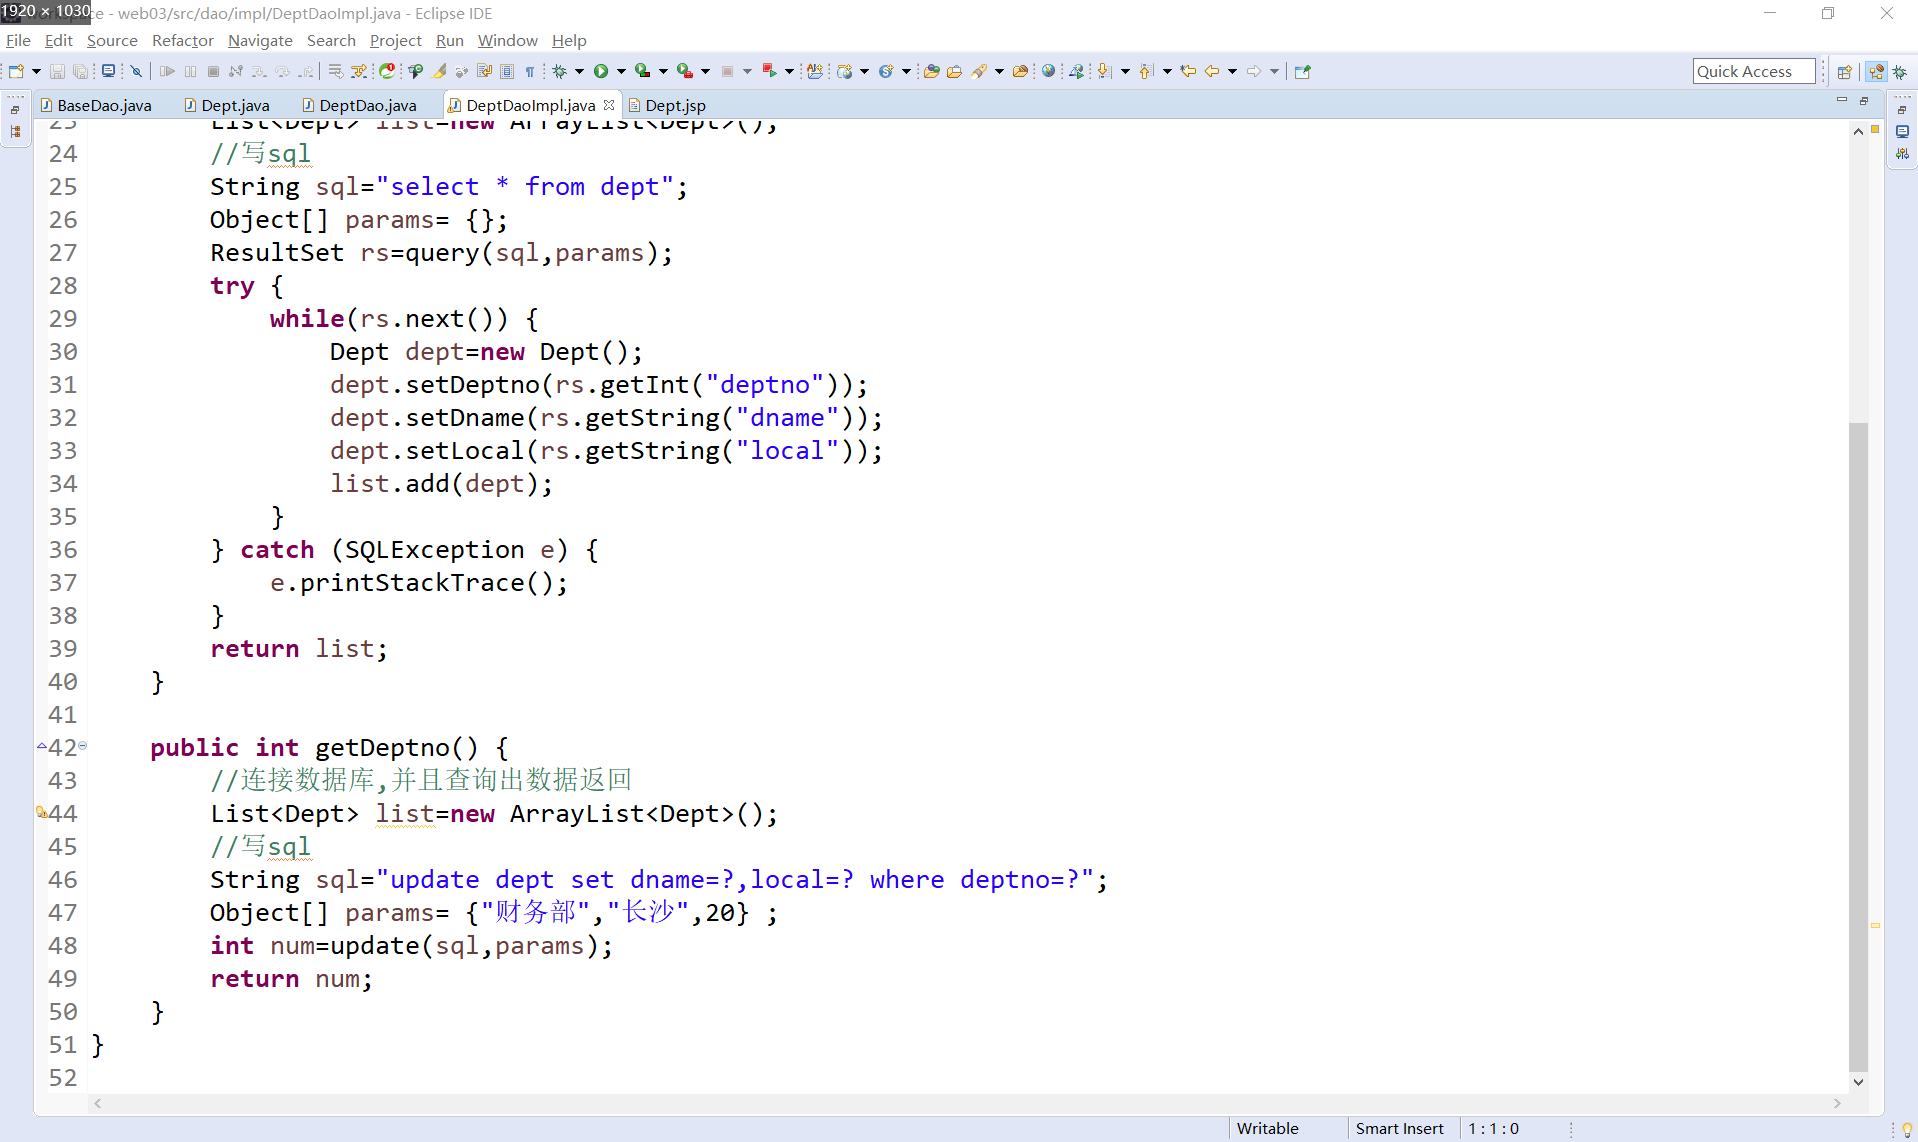This screenshot has width=1918, height=1142.
Task: Click the Resume debug icon
Action: click(x=167, y=71)
